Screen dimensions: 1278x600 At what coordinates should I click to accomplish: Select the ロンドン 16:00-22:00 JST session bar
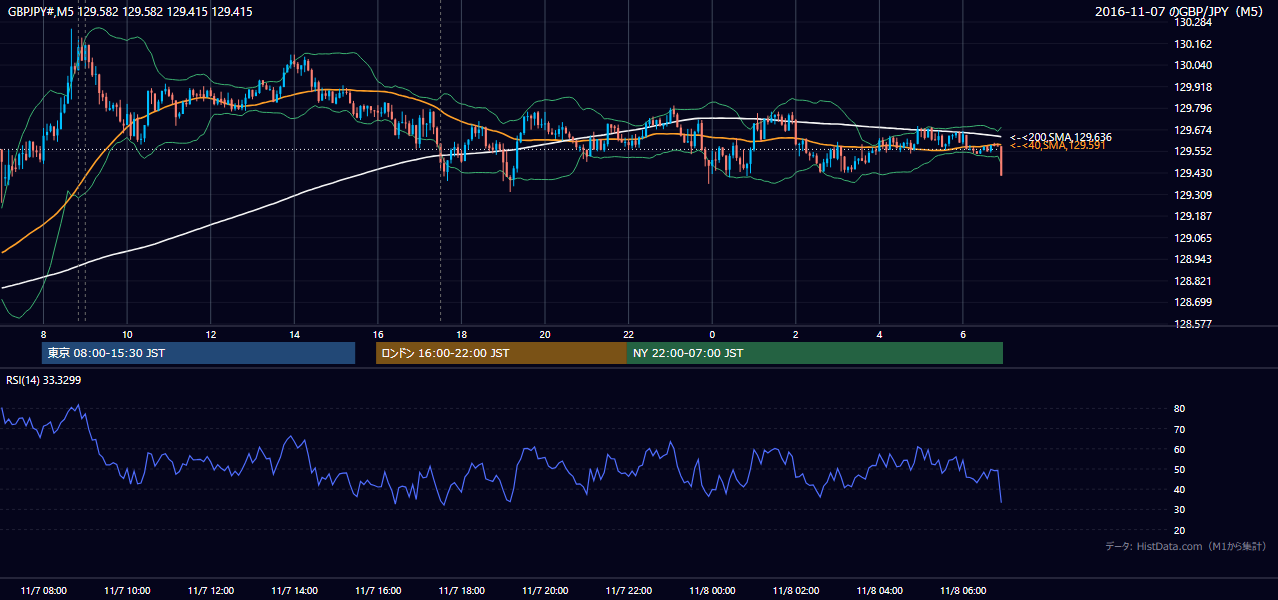pyautogui.click(x=501, y=353)
